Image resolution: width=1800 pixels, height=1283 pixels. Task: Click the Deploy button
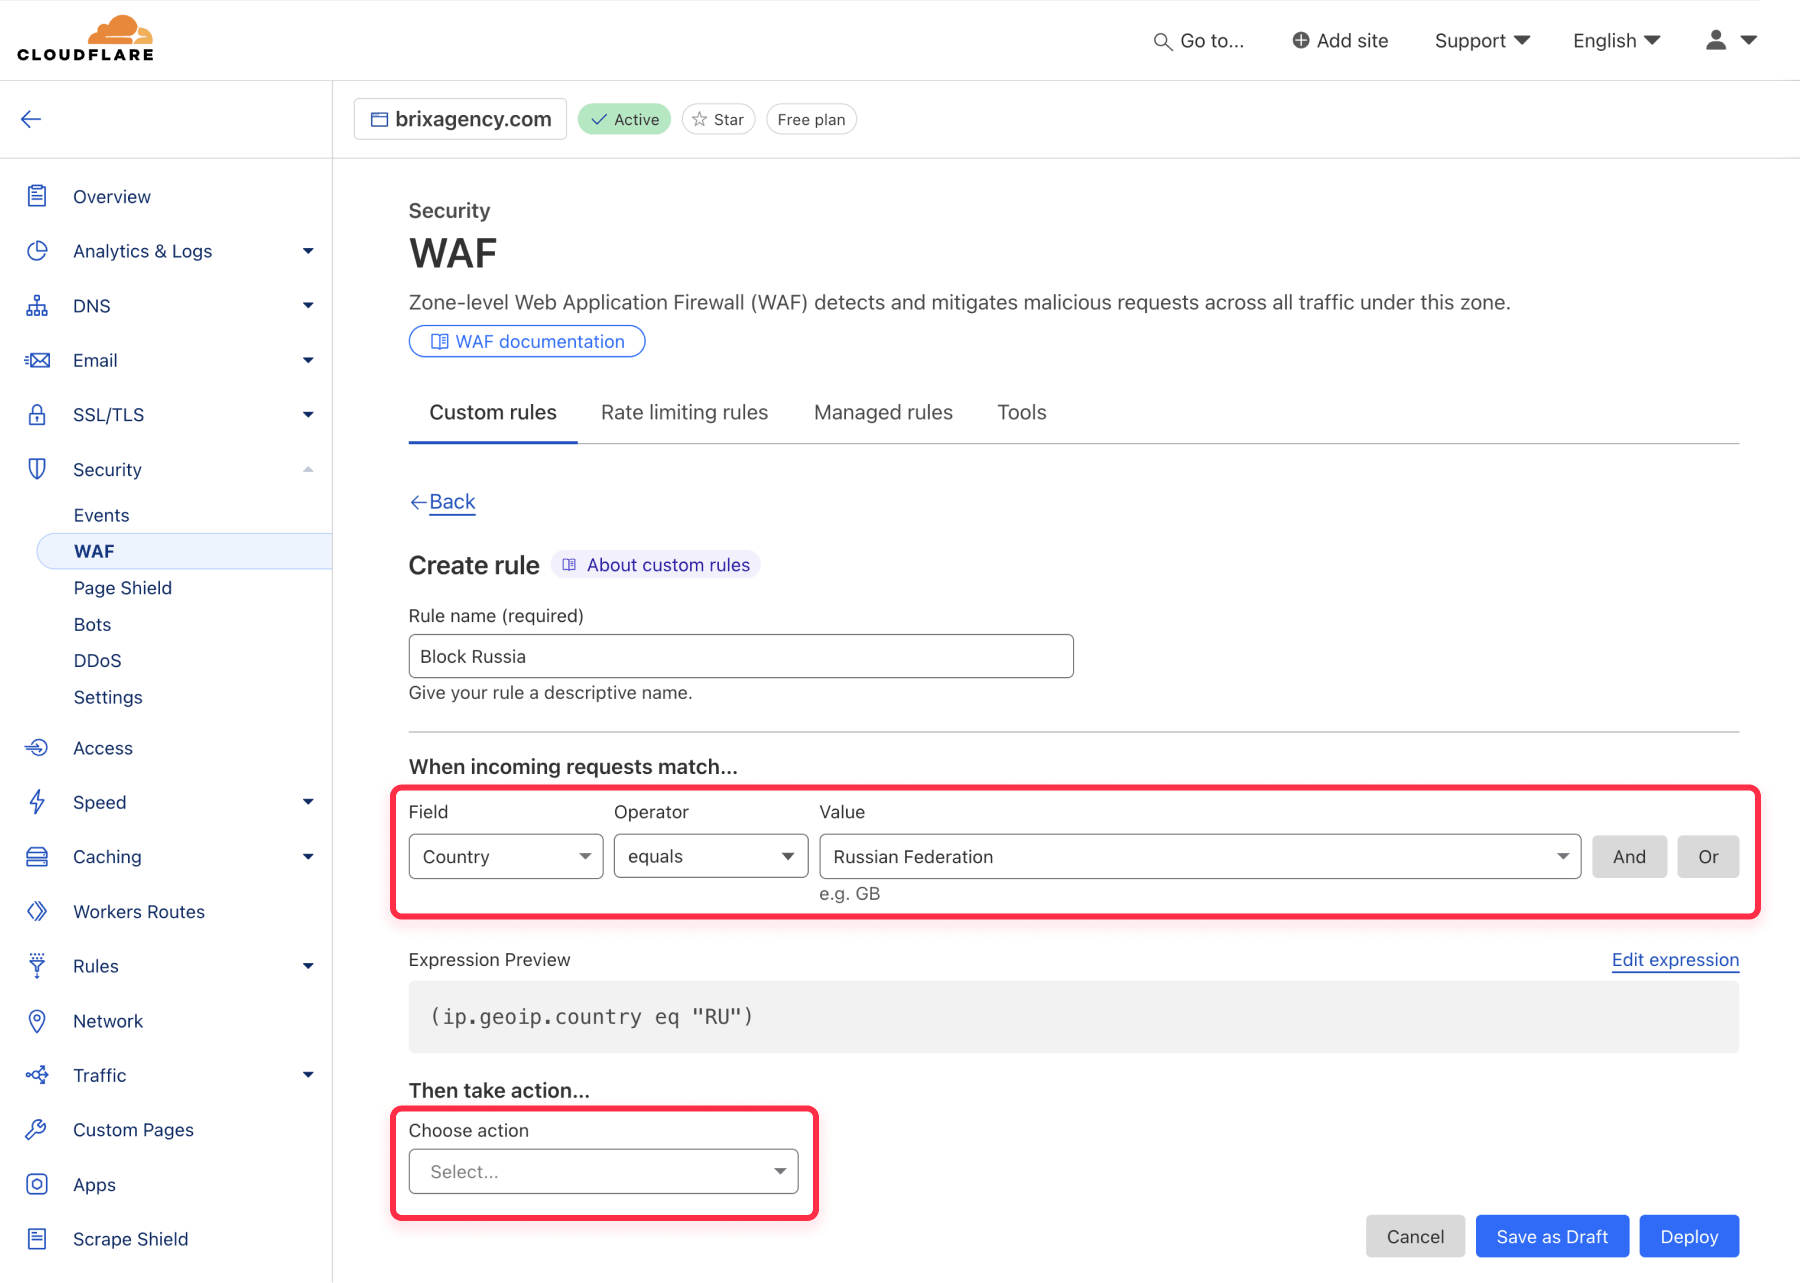coord(1689,1237)
